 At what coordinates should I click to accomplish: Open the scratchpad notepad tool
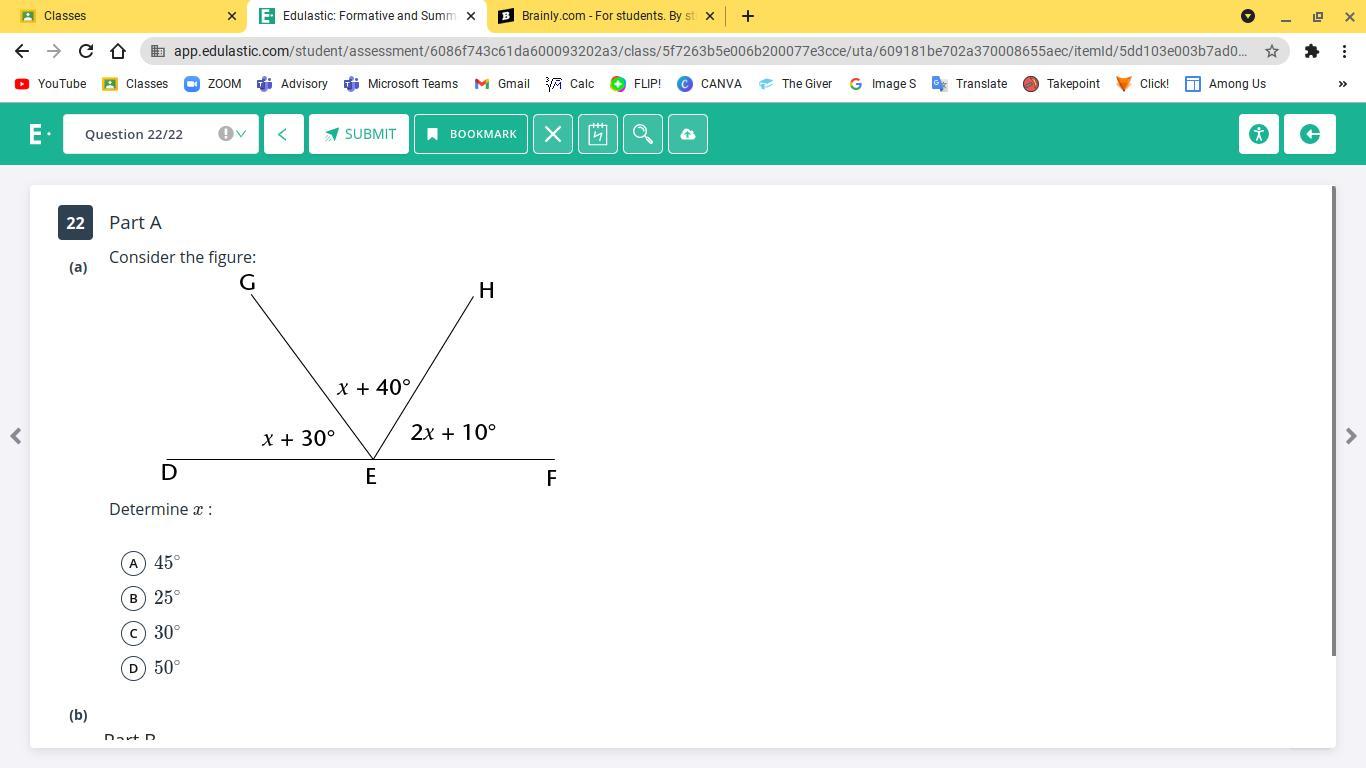click(x=597, y=134)
